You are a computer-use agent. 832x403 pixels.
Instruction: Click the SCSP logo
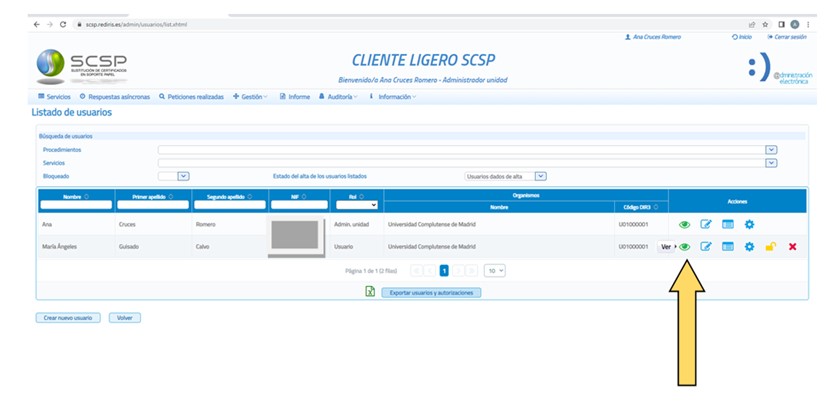tap(82, 68)
